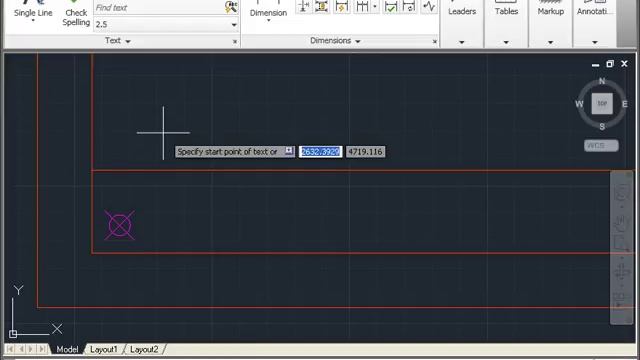Restore the drawing window
This screenshot has height=360, width=640.
pyautogui.click(x=610, y=64)
